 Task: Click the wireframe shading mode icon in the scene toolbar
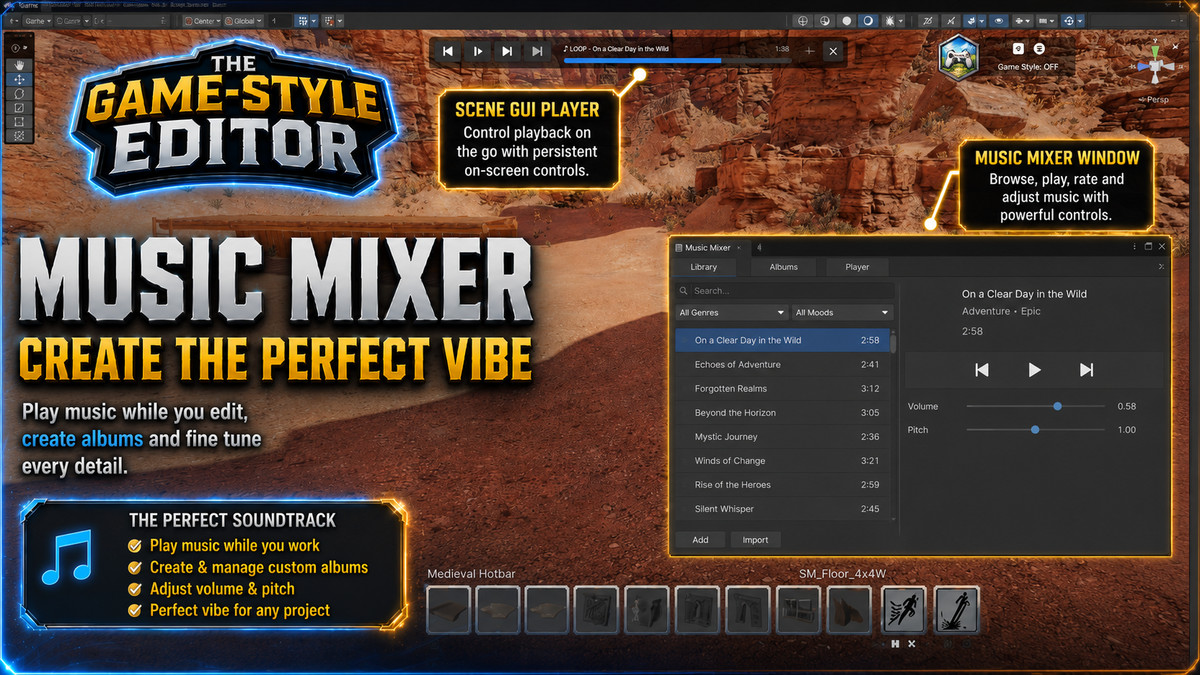point(802,20)
